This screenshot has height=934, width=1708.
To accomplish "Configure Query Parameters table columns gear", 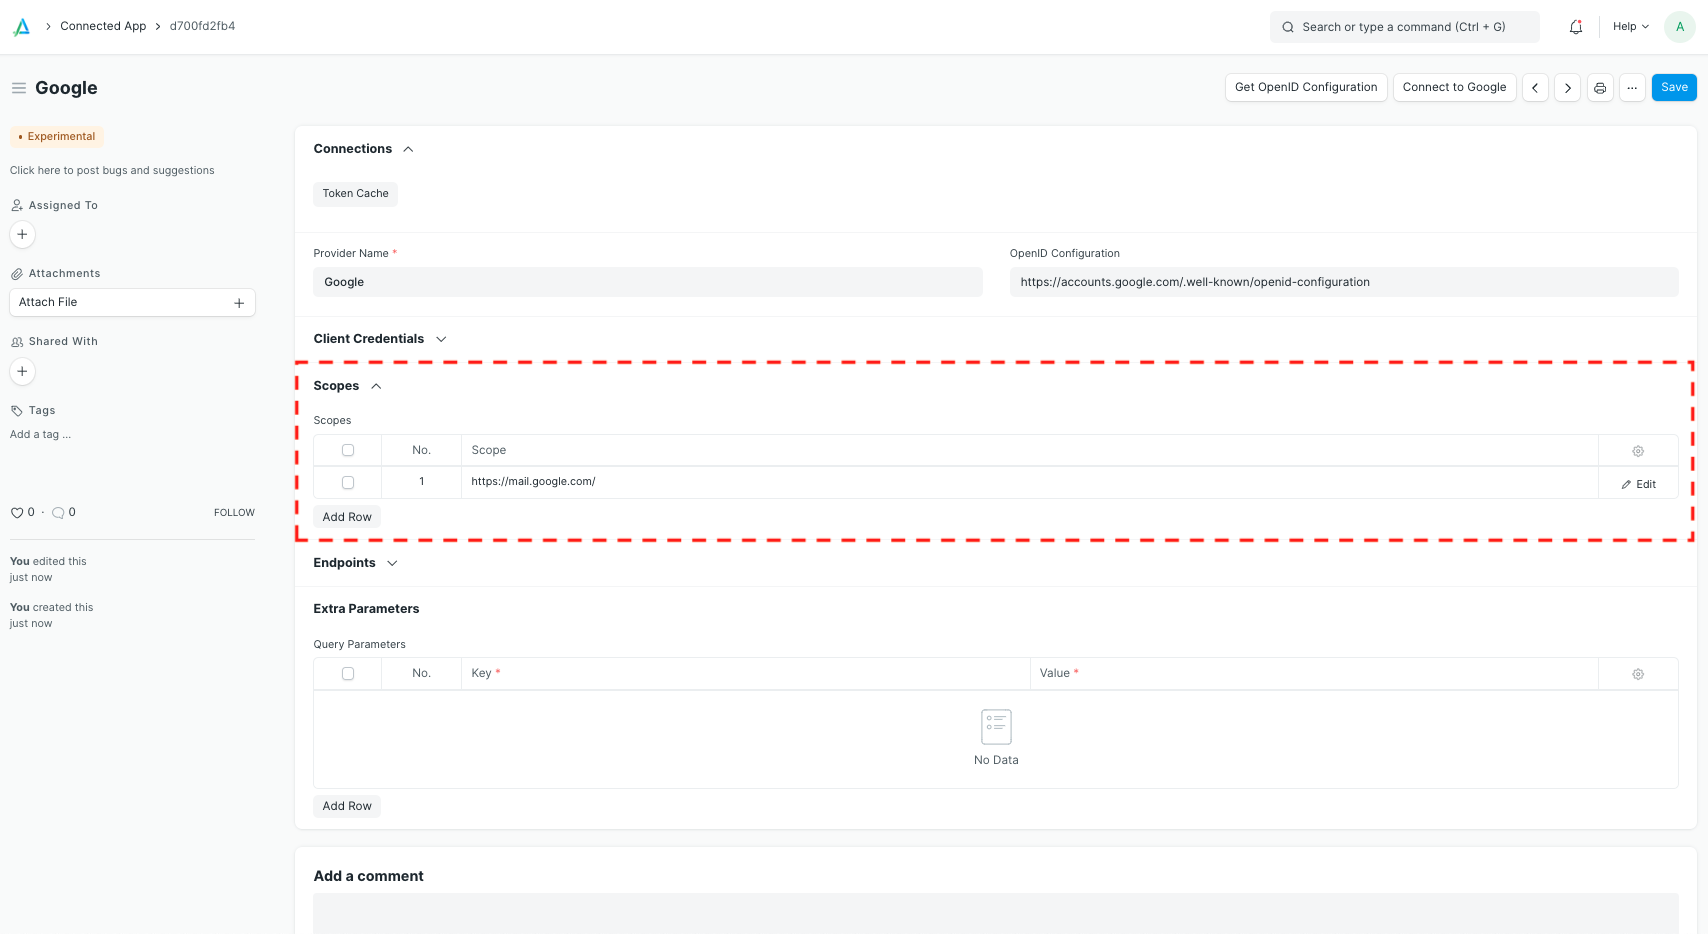I will [1638, 674].
